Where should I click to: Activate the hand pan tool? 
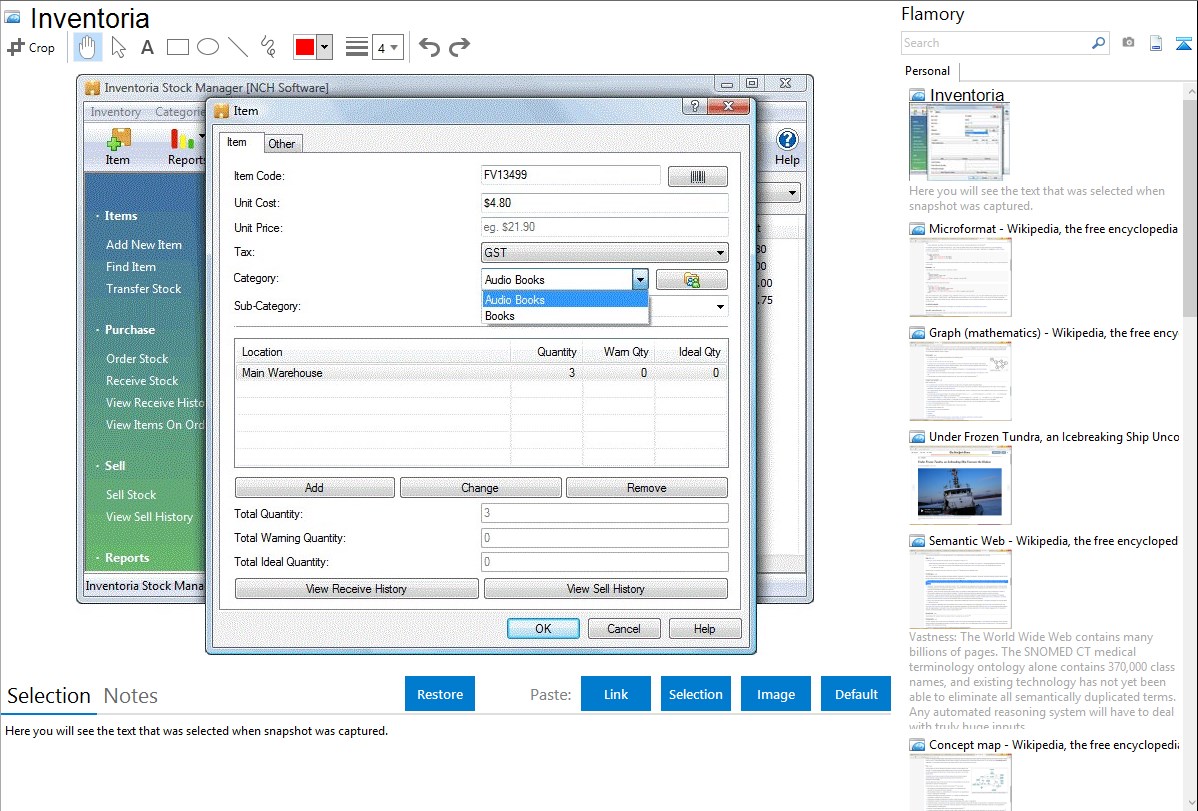coord(87,47)
